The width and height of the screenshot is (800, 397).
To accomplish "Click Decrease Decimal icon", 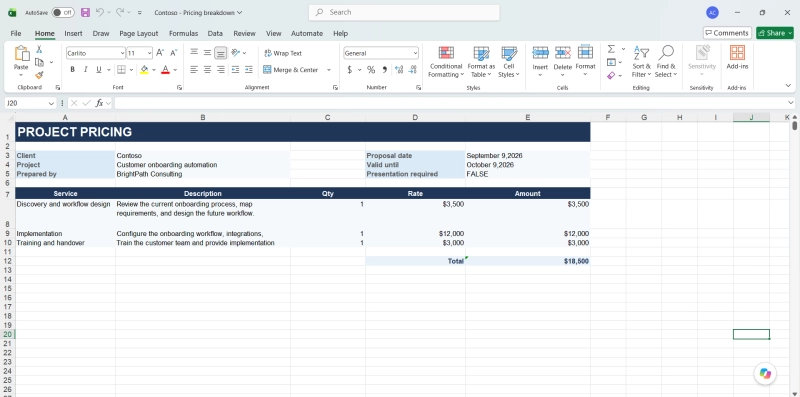I will pyautogui.click(x=413, y=69).
